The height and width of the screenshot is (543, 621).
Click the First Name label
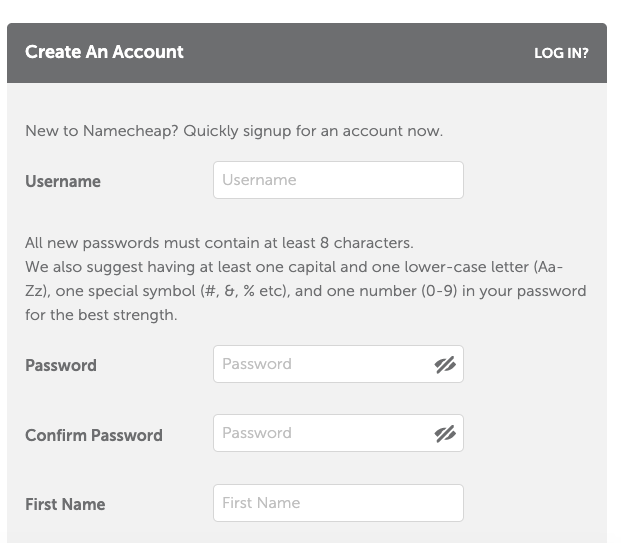[65, 505]
